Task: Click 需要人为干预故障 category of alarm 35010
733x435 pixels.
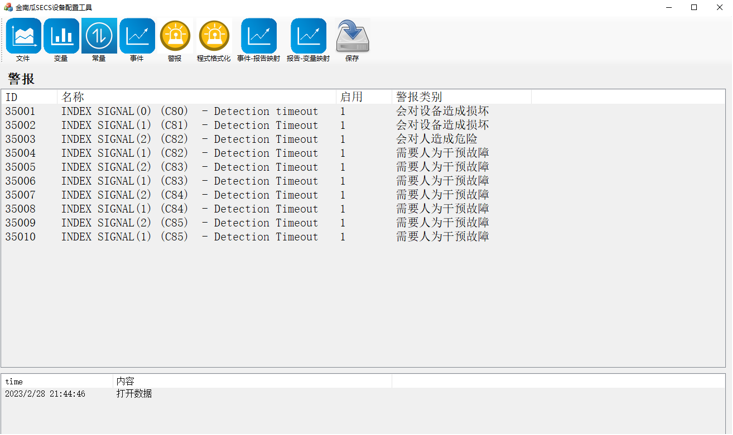Action: point(442,238)
